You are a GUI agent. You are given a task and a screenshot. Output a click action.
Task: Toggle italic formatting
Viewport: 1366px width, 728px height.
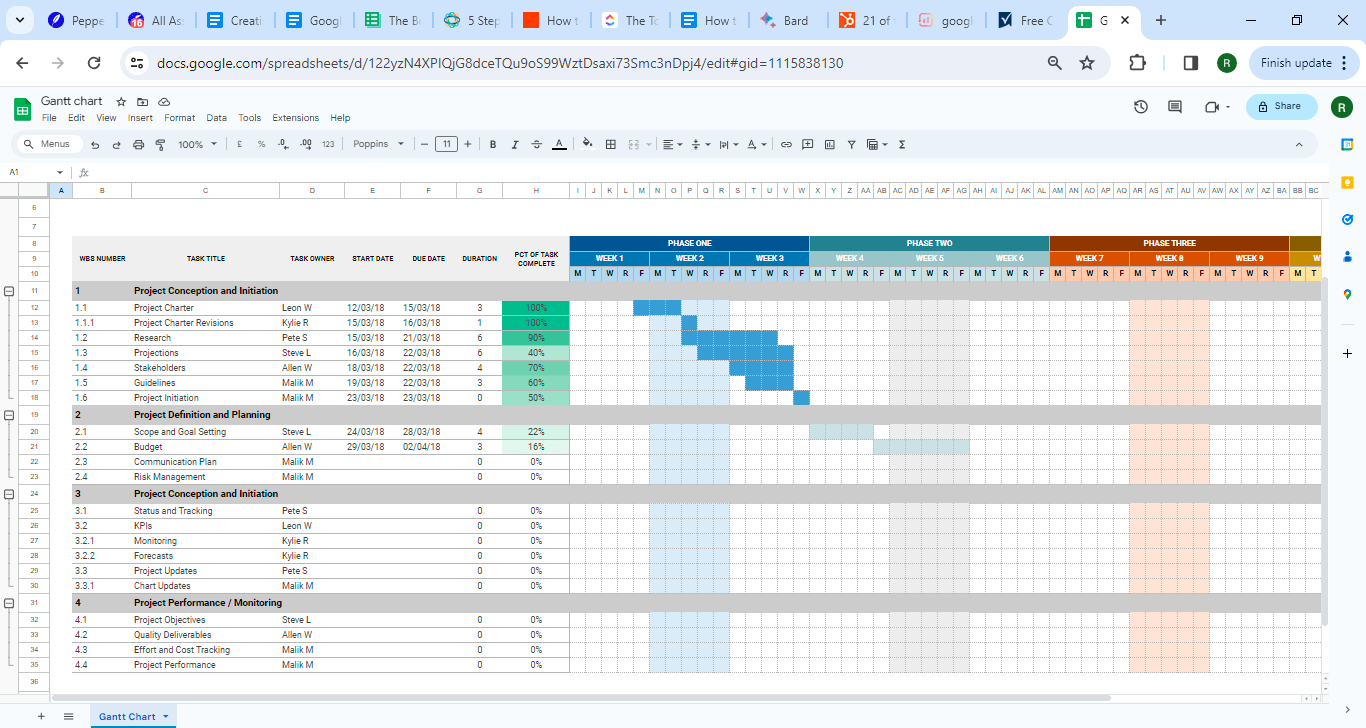515,144
